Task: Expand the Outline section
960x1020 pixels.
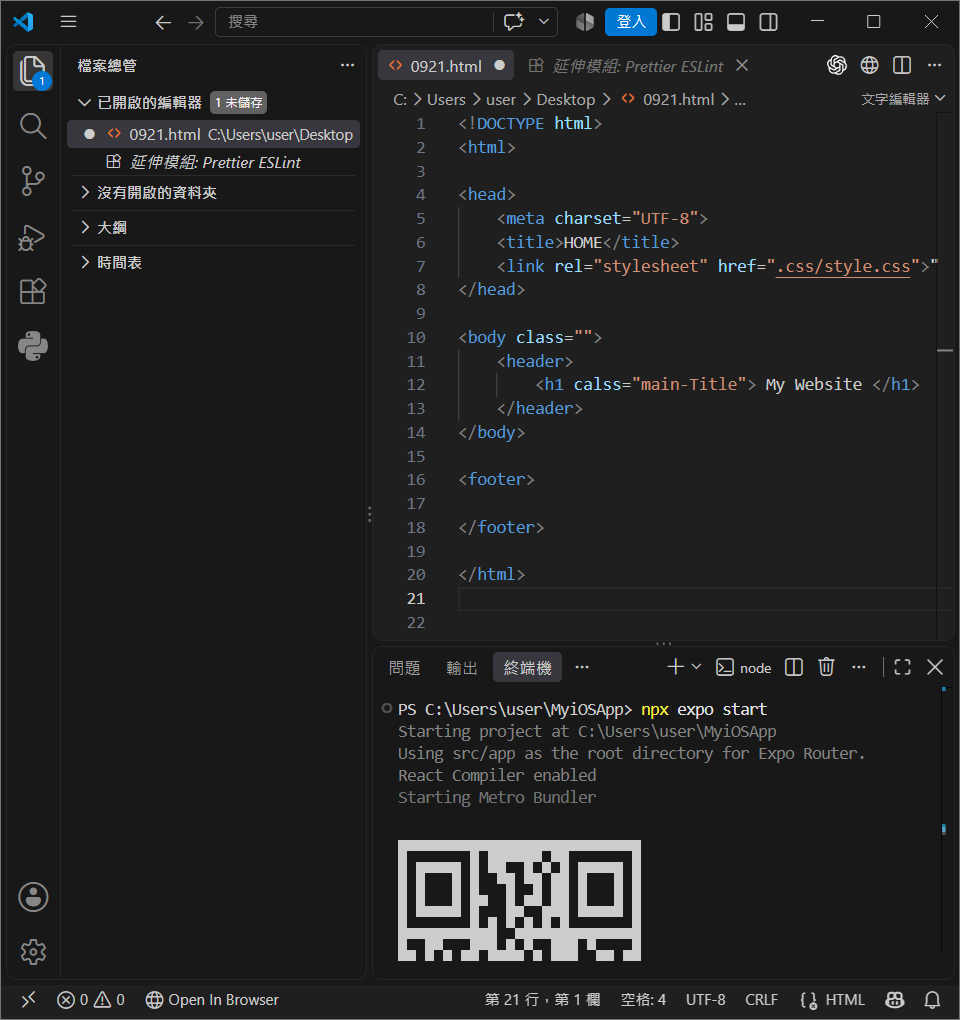Action: (x=84, y=228)
